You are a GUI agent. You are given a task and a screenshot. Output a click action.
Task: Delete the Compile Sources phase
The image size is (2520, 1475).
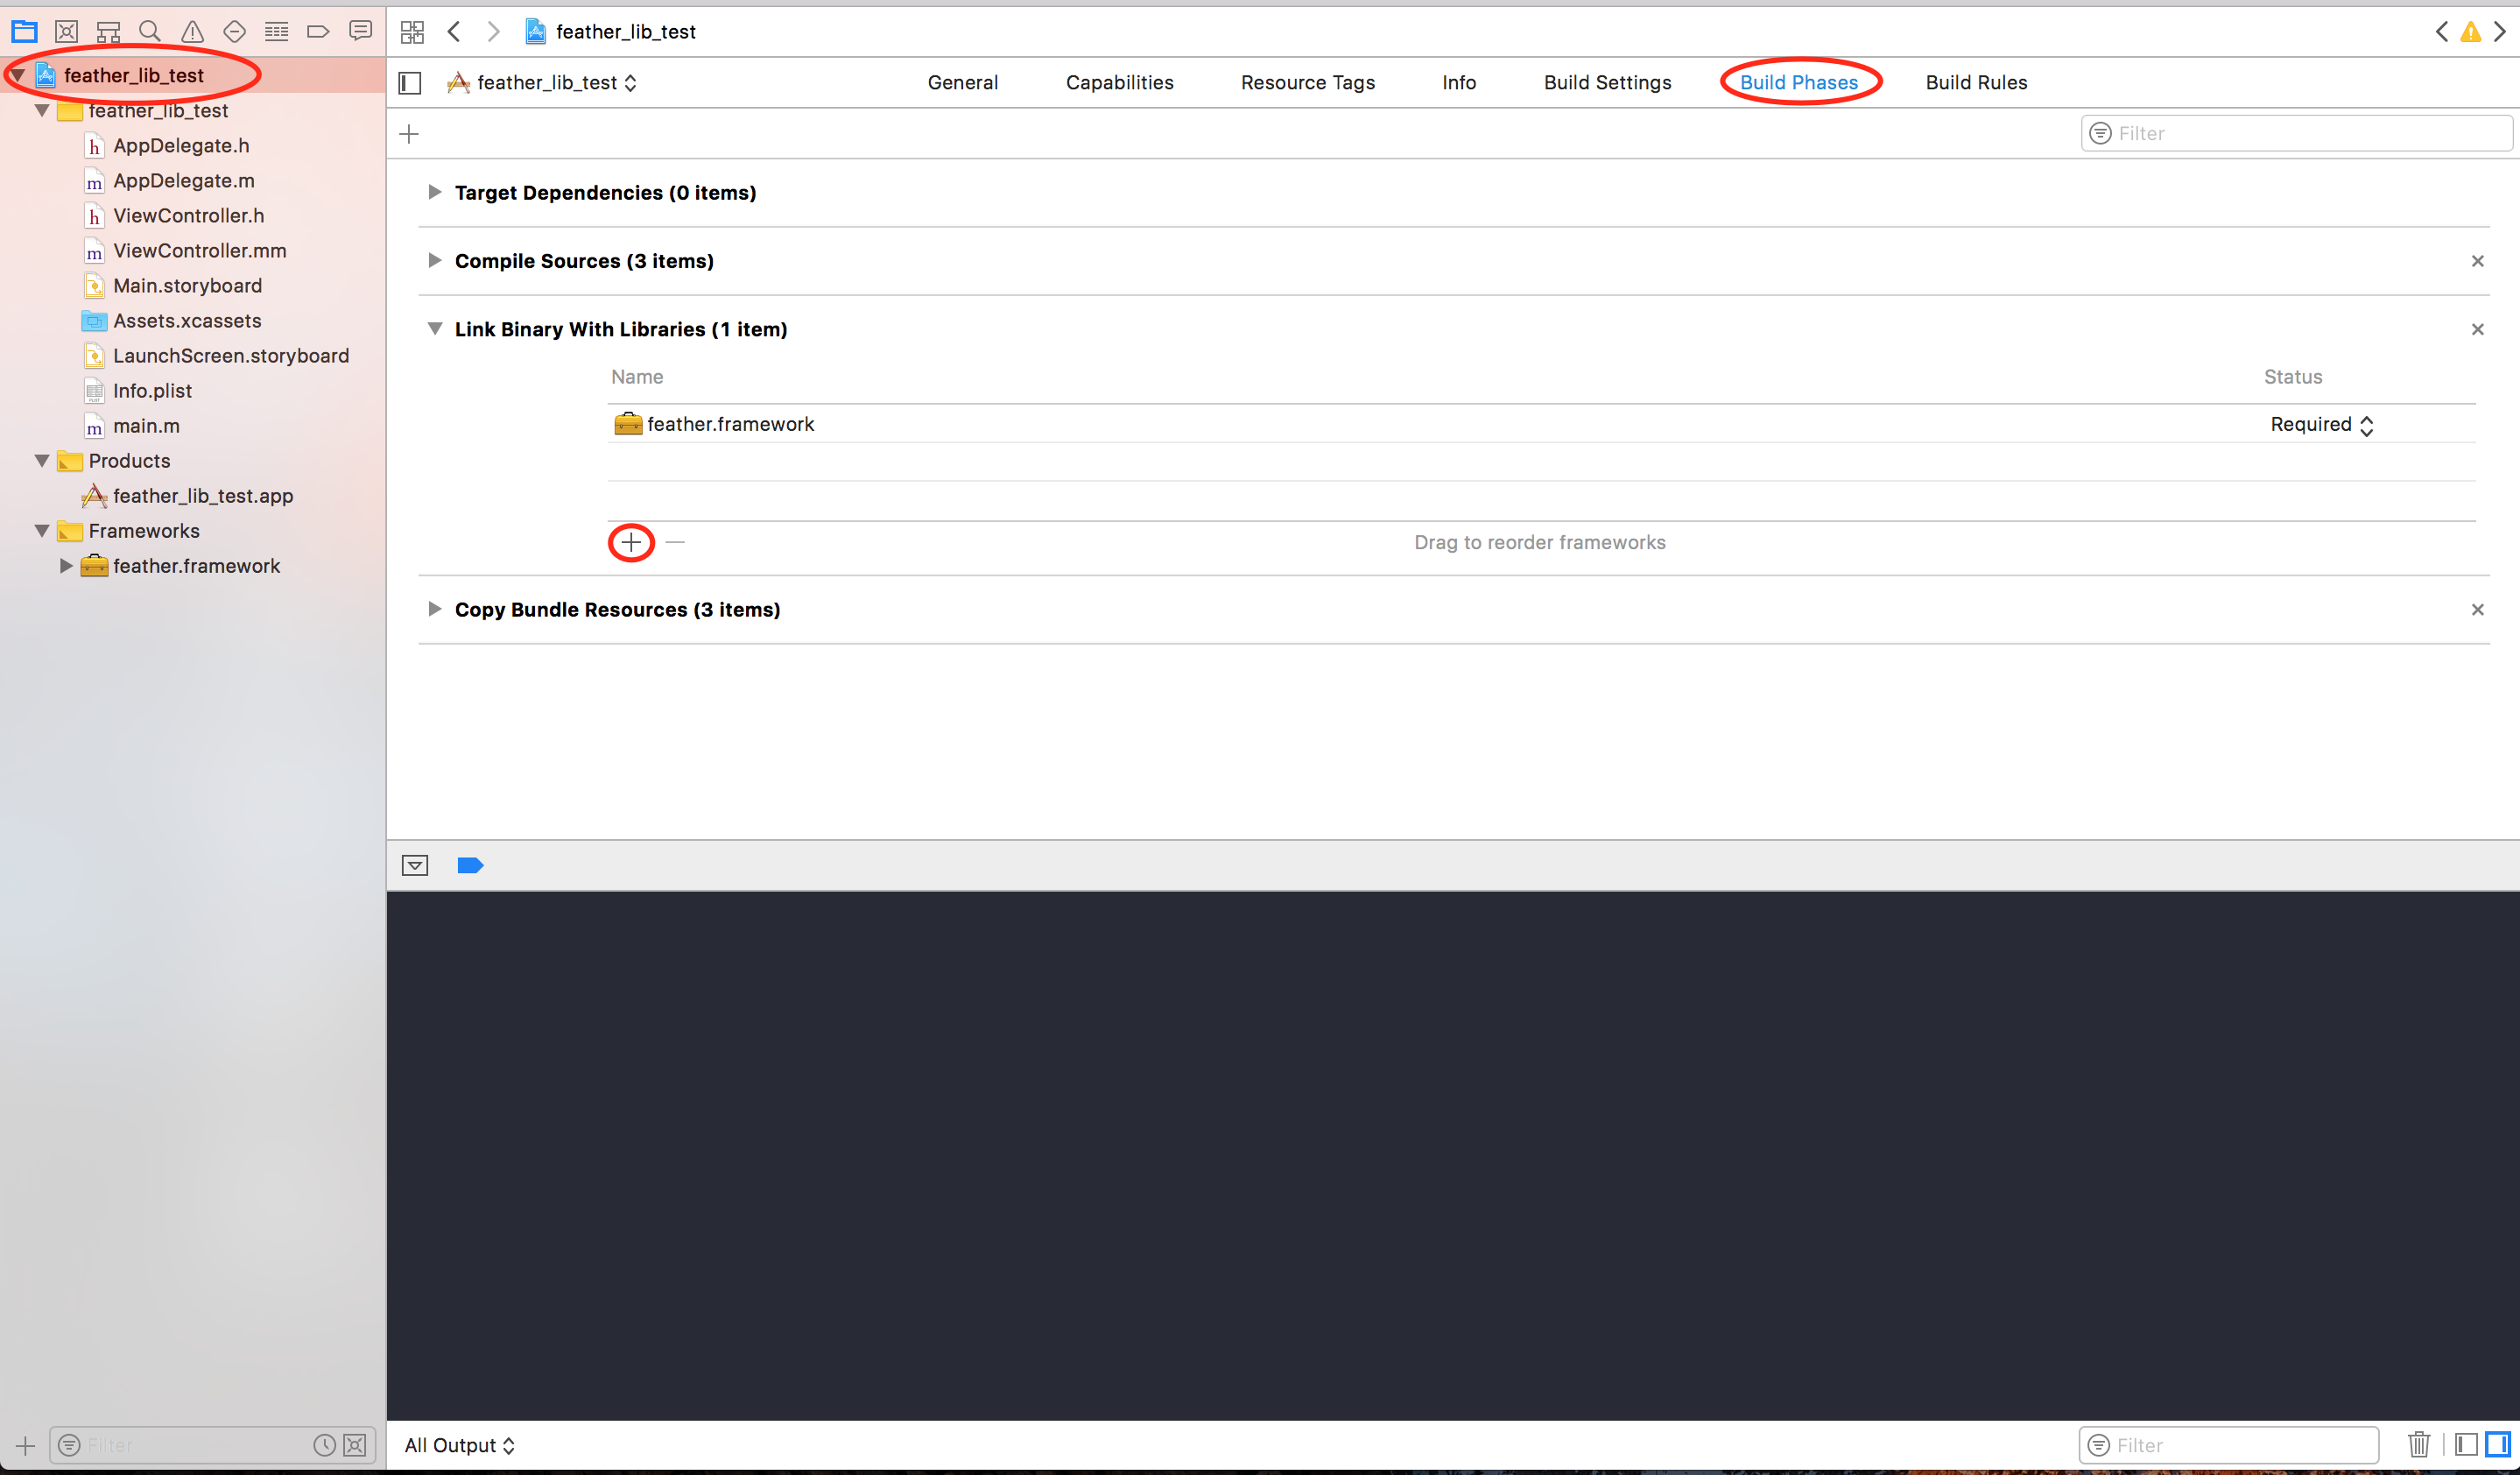click(2477, 261)
